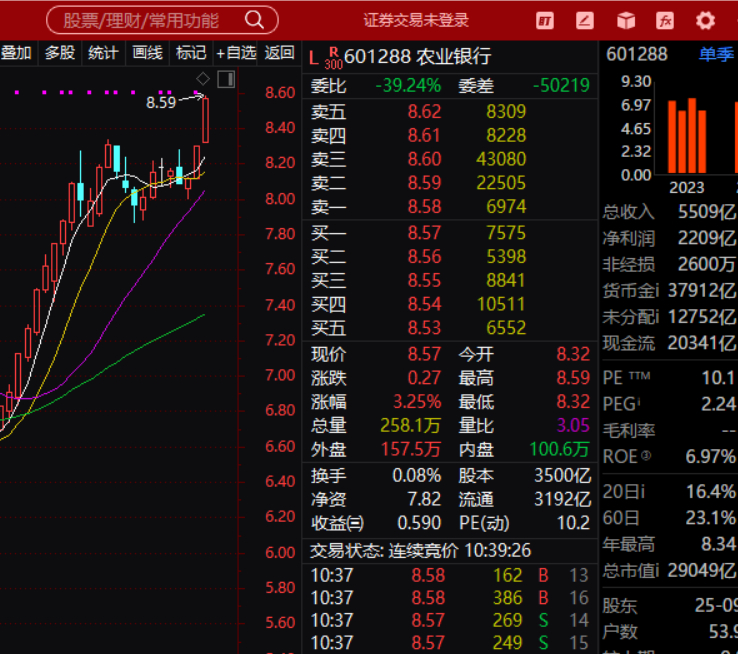Switch period using 单季 link
The image size is (738, 654).
tap(716, 54)
